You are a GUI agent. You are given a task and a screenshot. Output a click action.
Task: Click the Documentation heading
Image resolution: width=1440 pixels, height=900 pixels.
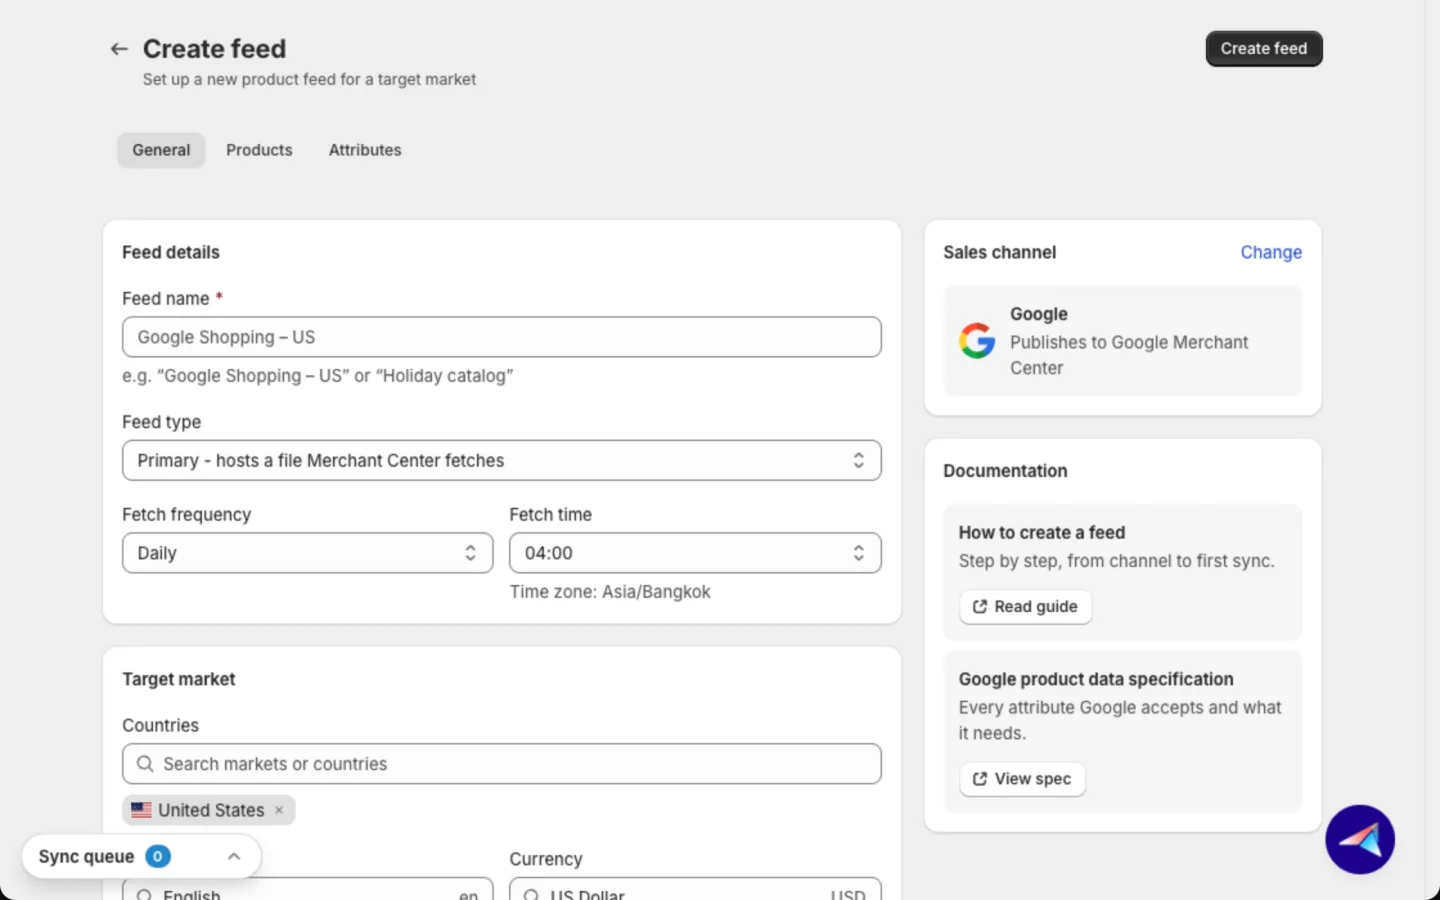[x=1005, y=471]
